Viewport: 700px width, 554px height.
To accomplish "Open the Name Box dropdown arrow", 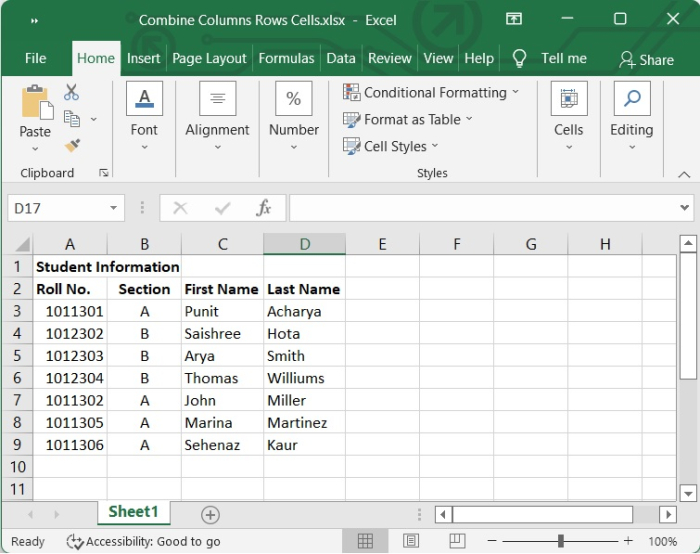I will [x=115, y=208].
